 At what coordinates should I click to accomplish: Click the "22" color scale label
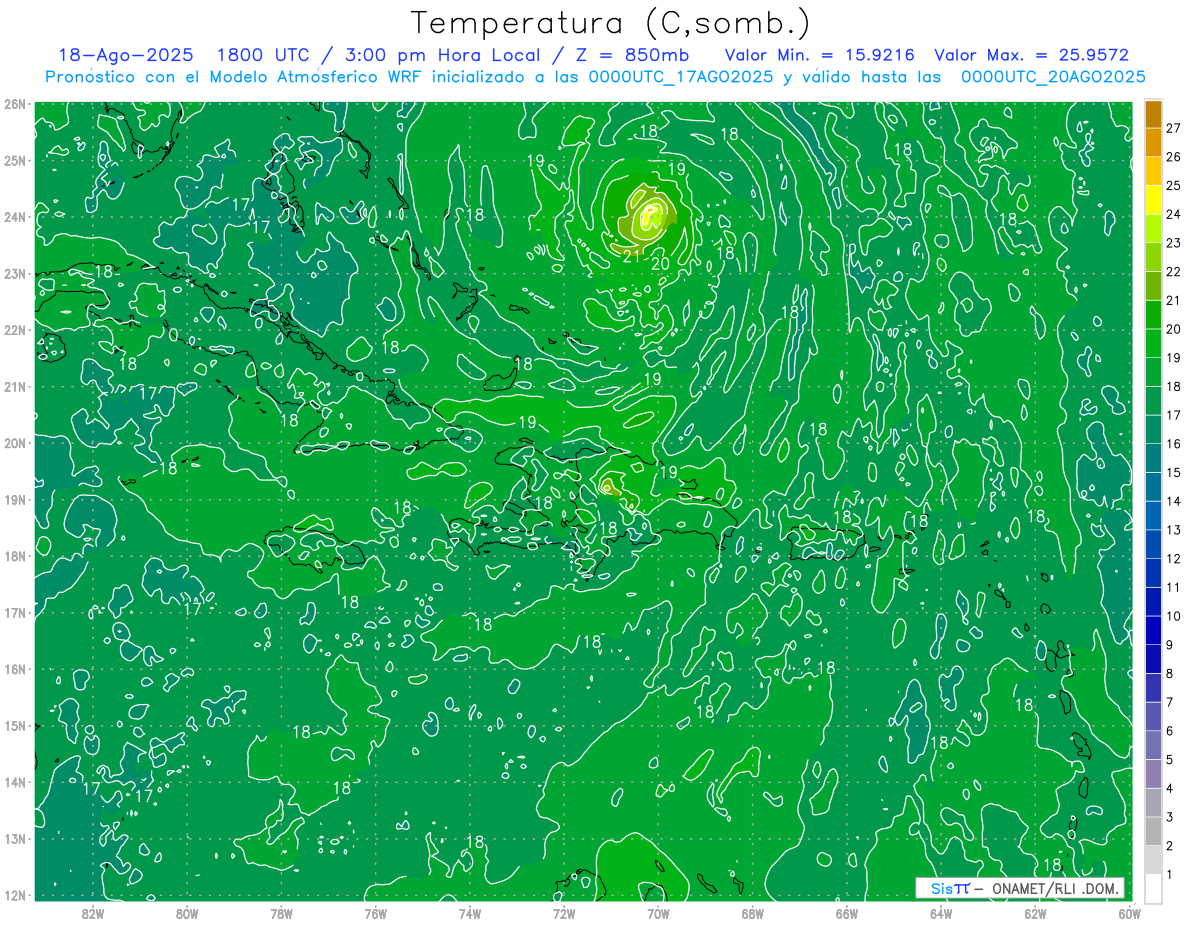tap(1173, 272)
